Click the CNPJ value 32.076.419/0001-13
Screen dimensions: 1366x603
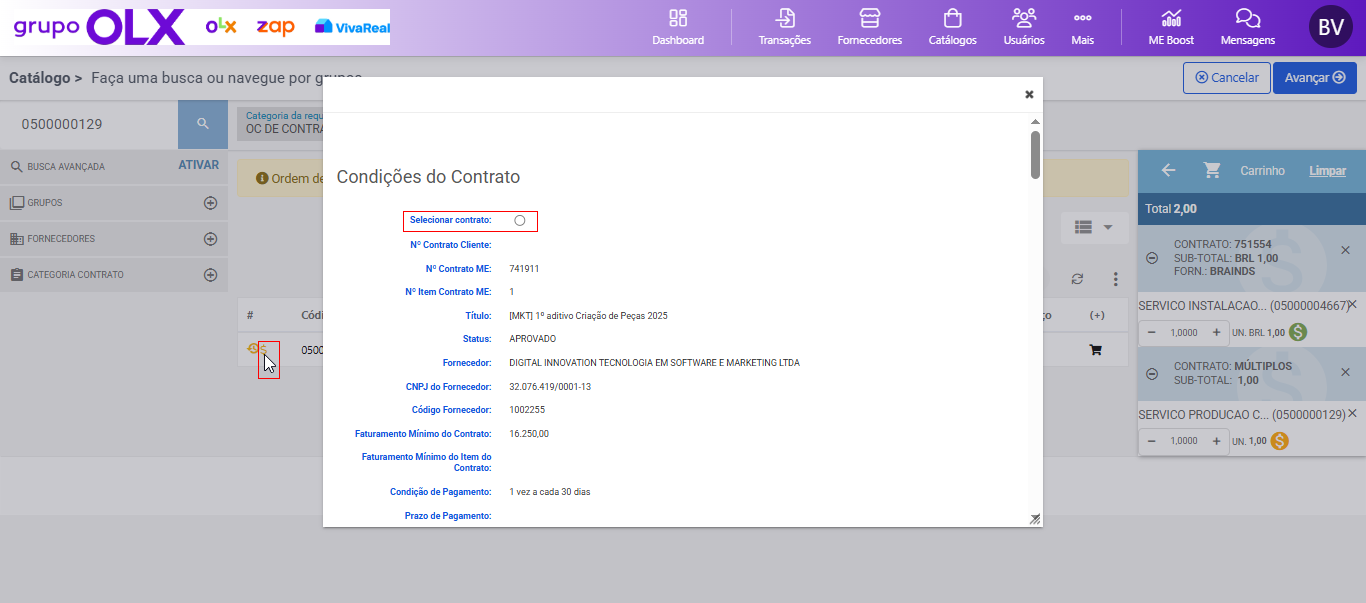pyautogui.click(x=550, y=386)
